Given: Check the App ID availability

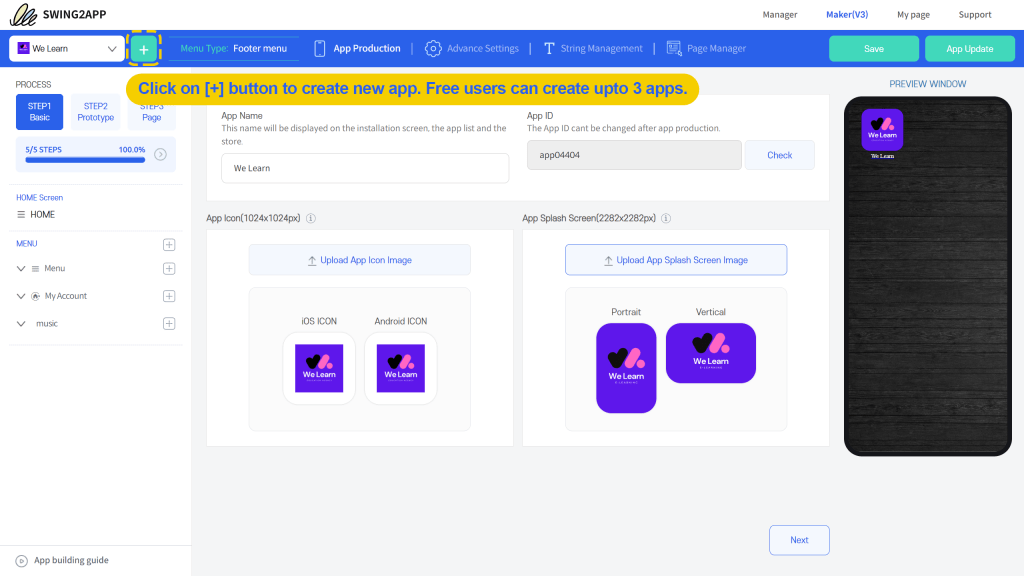Looking at the screenshot, I should [780, 155].
